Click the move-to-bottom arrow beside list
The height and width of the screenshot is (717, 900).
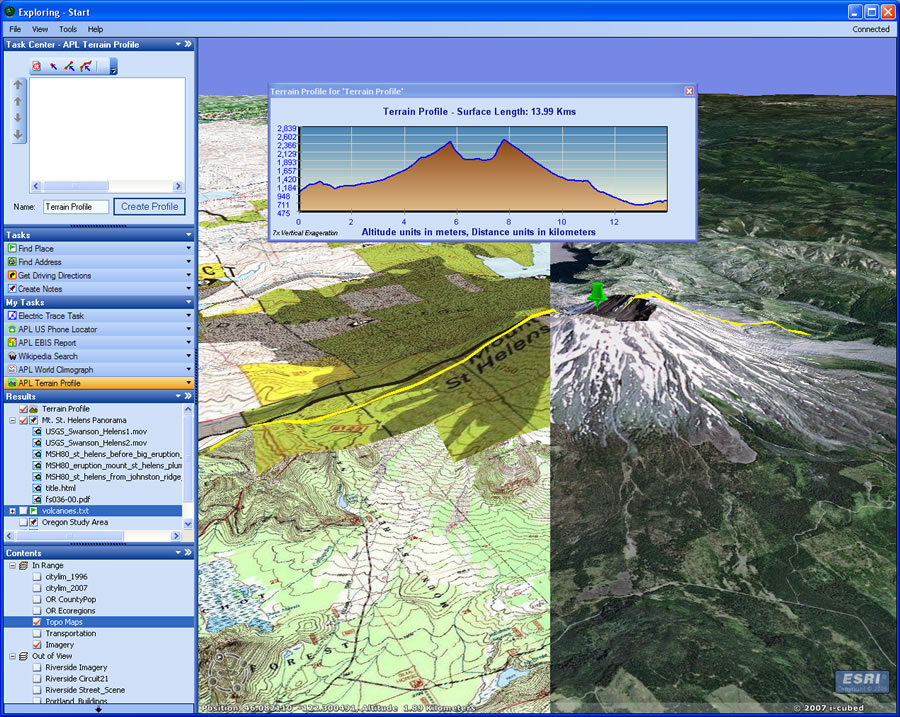(18, 134)
